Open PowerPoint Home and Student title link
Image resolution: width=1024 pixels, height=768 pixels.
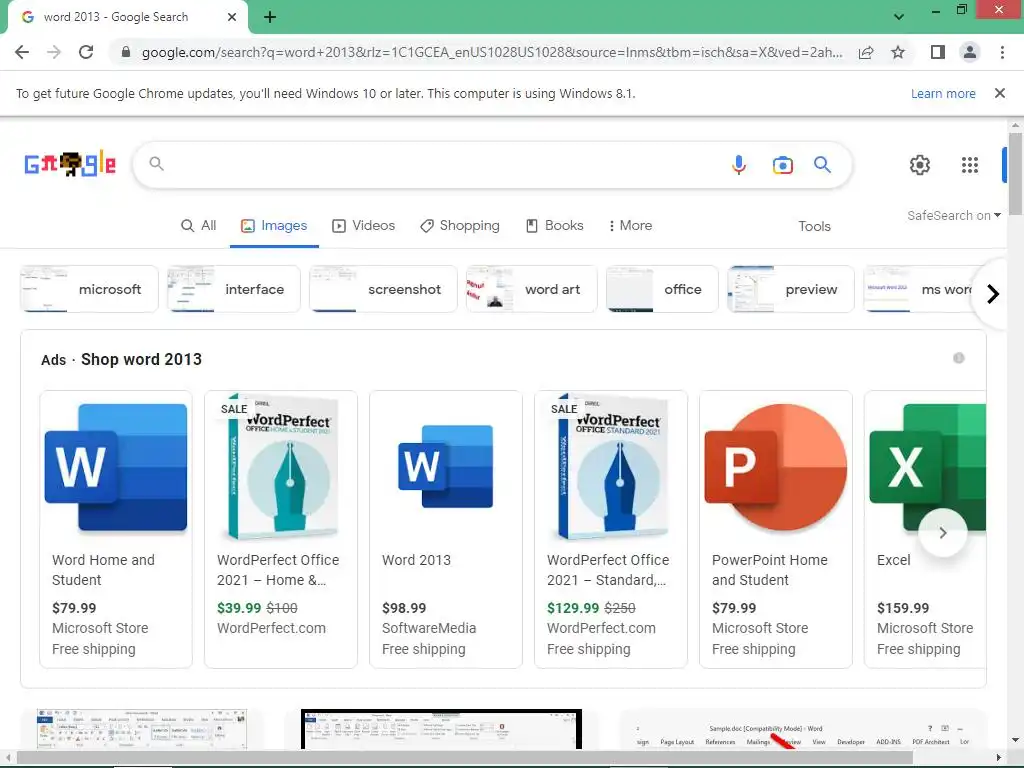click(x=769, y=570)
